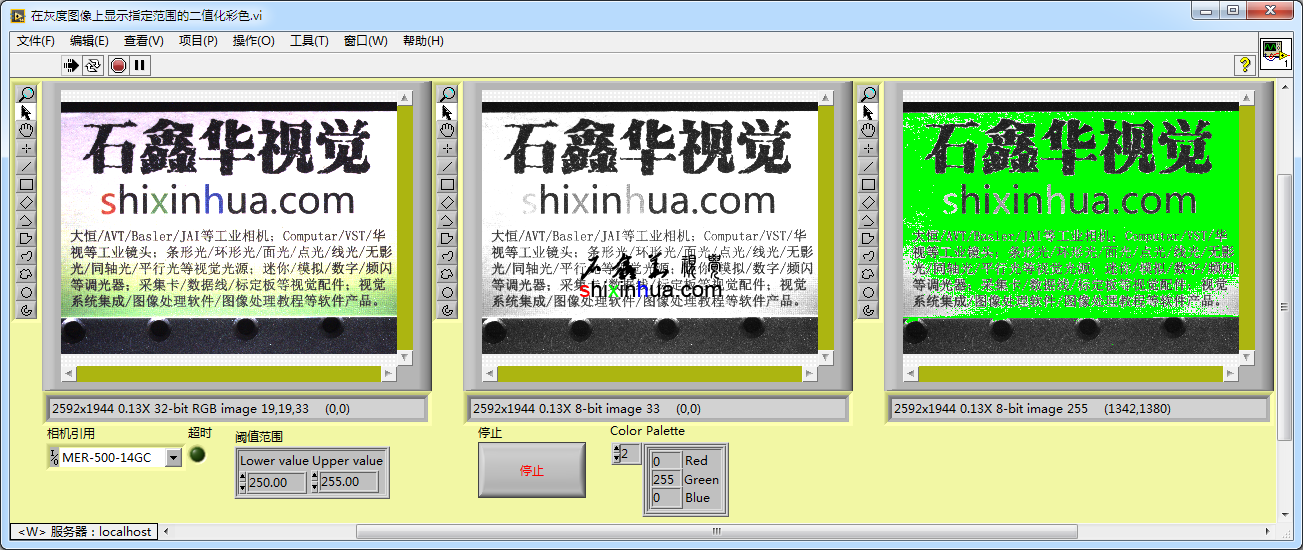Image resolution: width=1303 pixels, height=550 pixels.
Task: Open the 帮助(H) menu
Action: [x=423, y=41]
